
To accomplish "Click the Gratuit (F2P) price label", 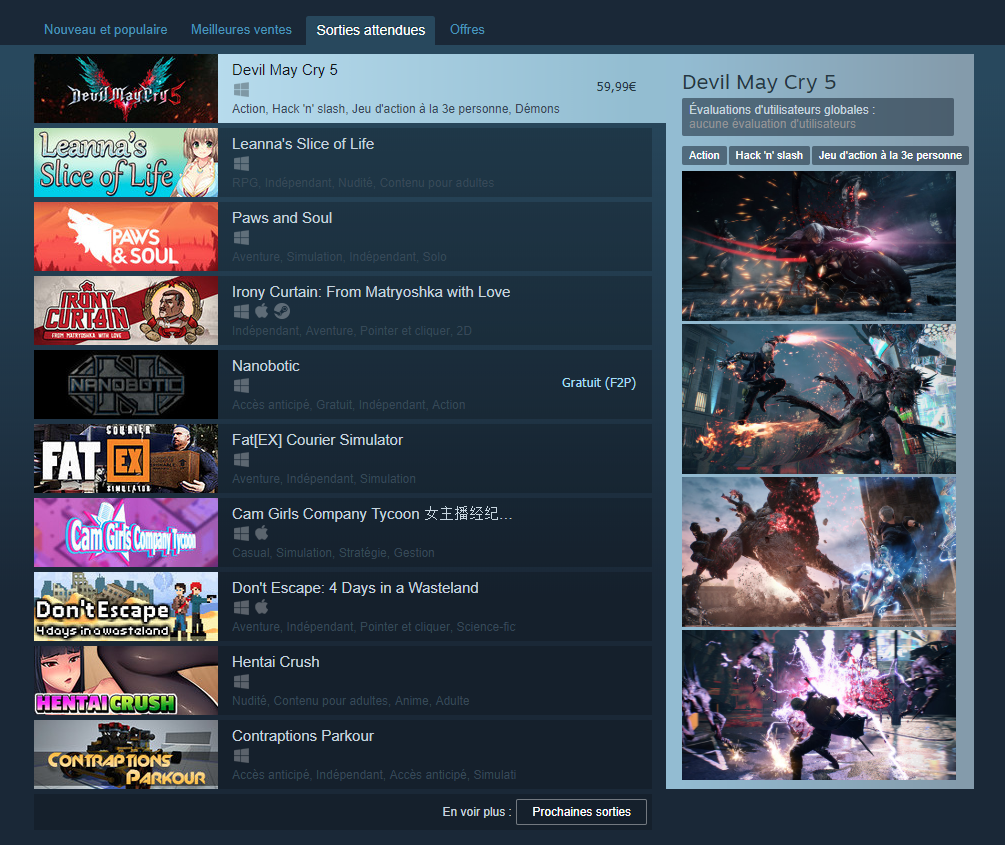I will coord(599,383).
